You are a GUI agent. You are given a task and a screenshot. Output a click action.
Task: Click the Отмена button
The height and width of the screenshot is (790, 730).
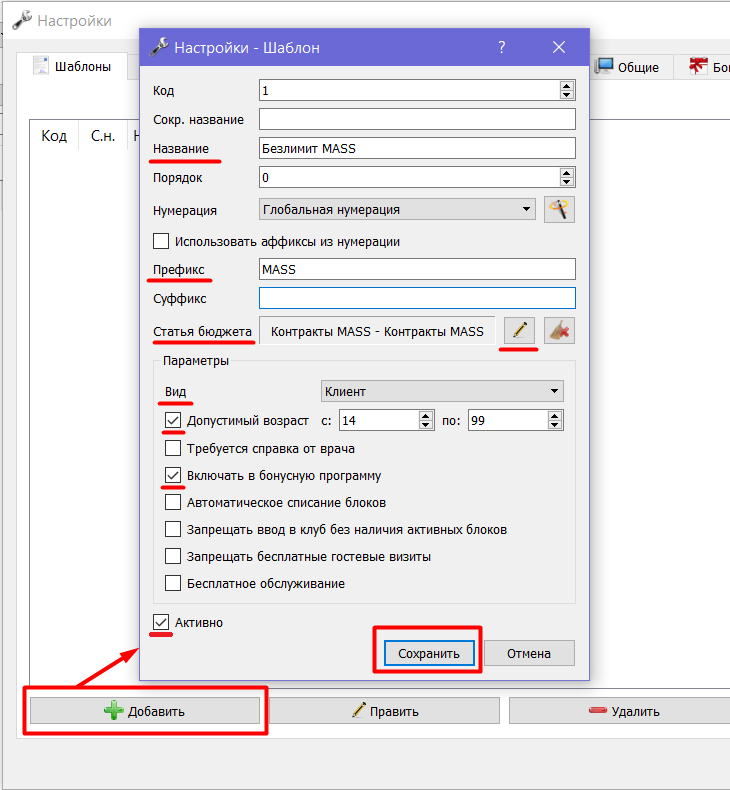tap(529, 653)
